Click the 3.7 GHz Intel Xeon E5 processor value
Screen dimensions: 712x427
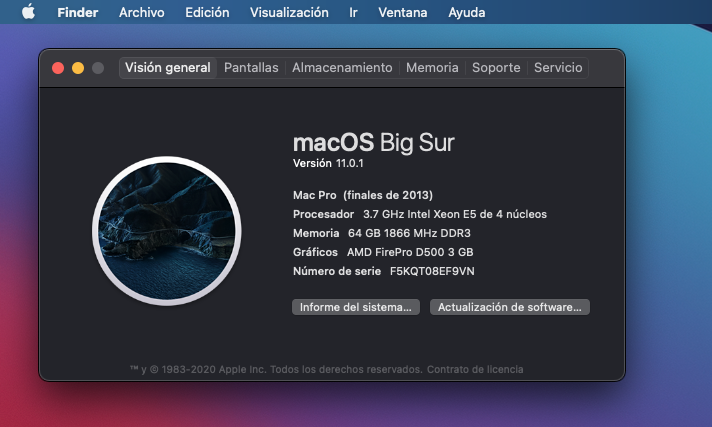click(x=455, y=214)
